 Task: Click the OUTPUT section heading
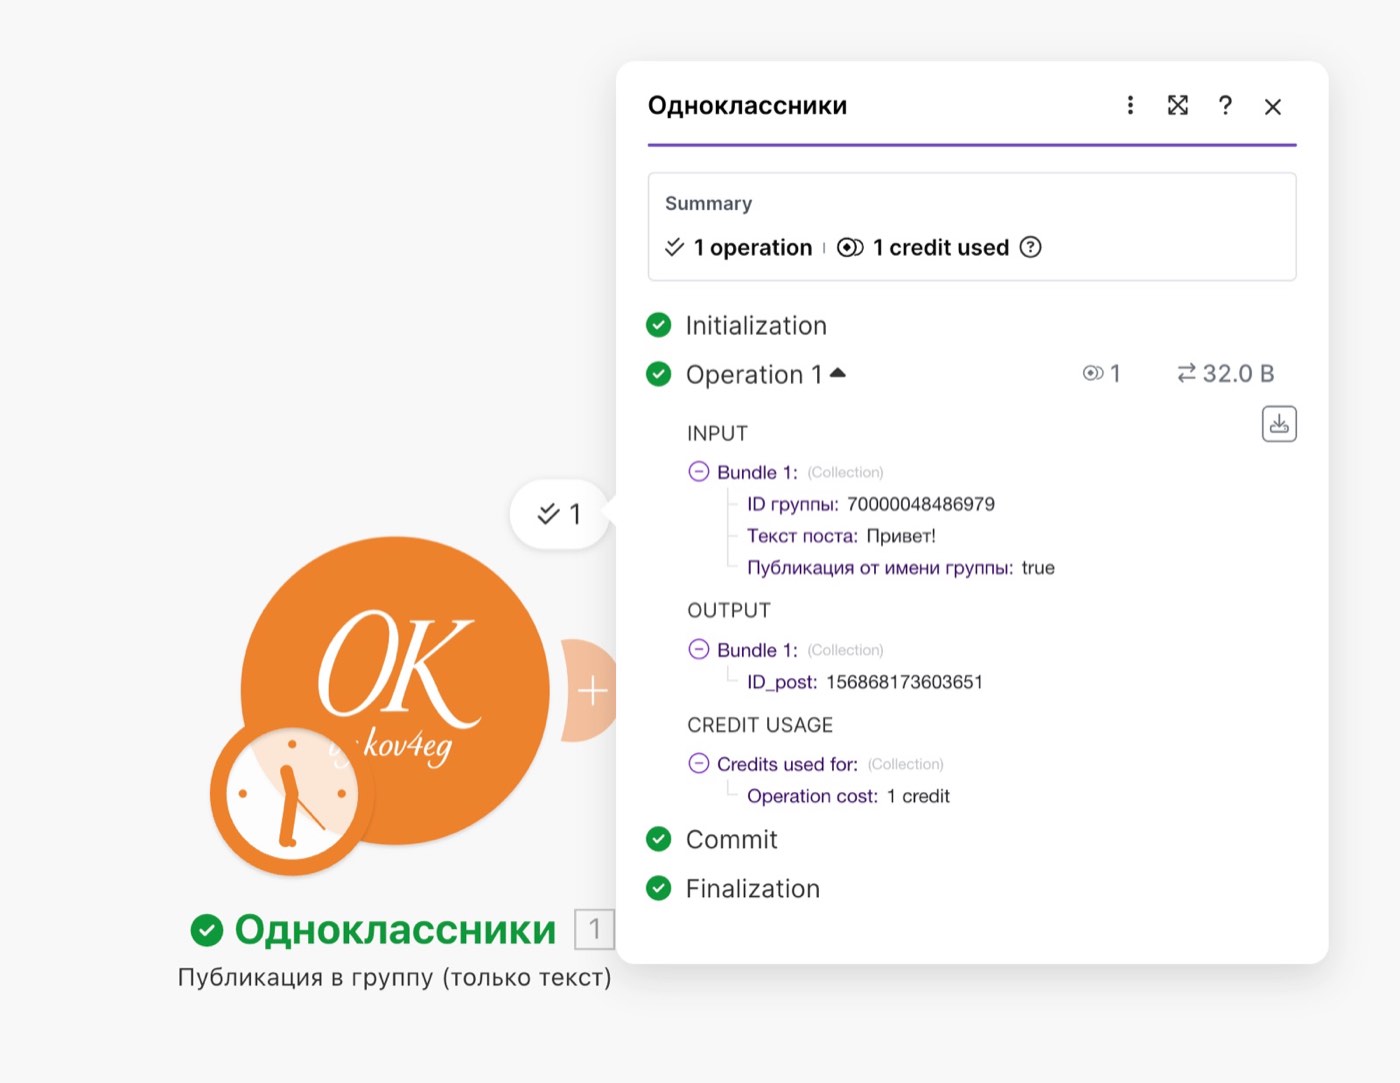pos(729,610)
